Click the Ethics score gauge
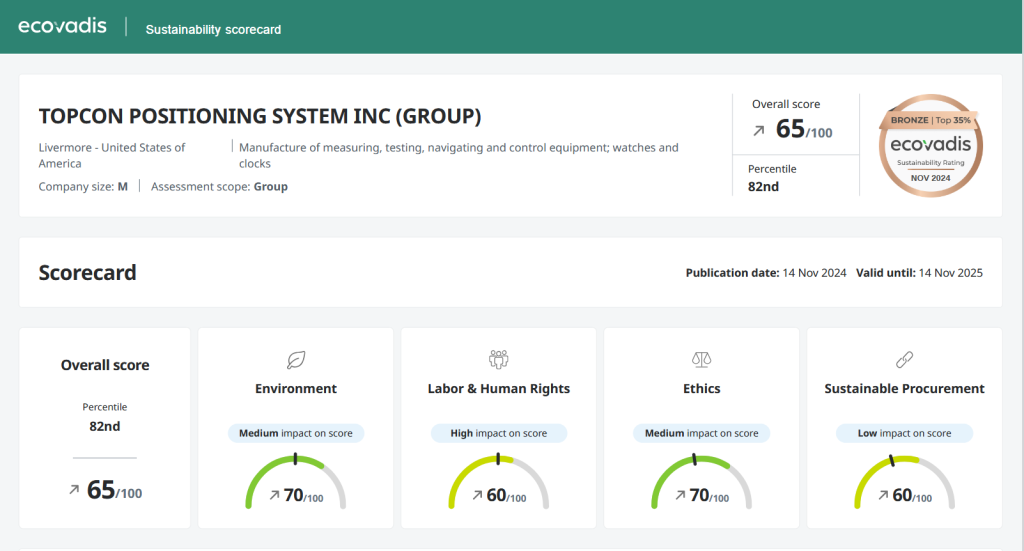Screen dimensions: 1024x551 click(x=701, y=482)
